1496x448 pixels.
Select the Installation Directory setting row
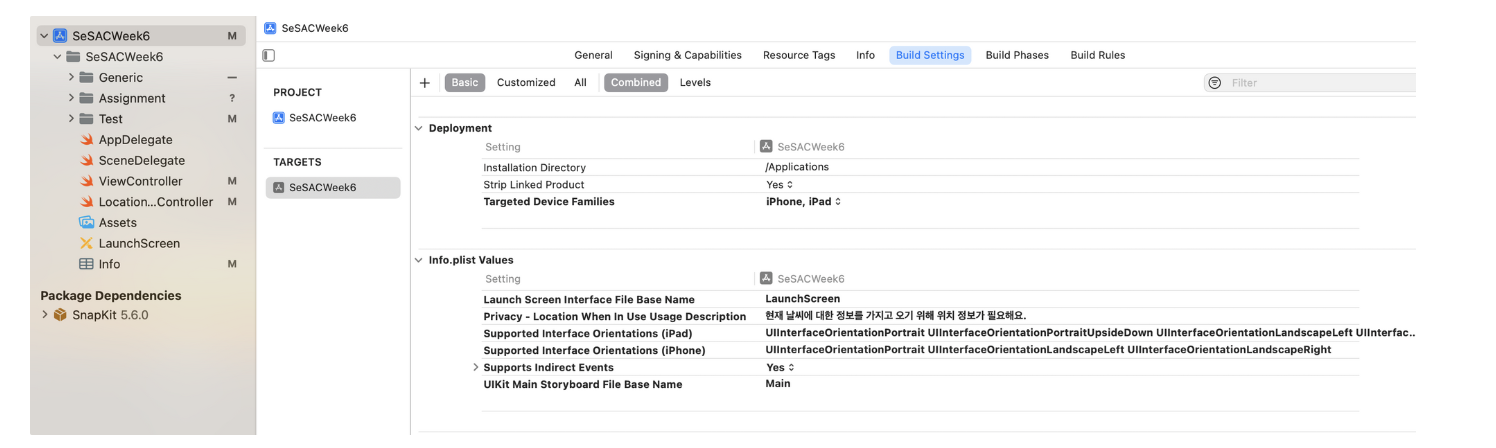click(x=921, y=168)
